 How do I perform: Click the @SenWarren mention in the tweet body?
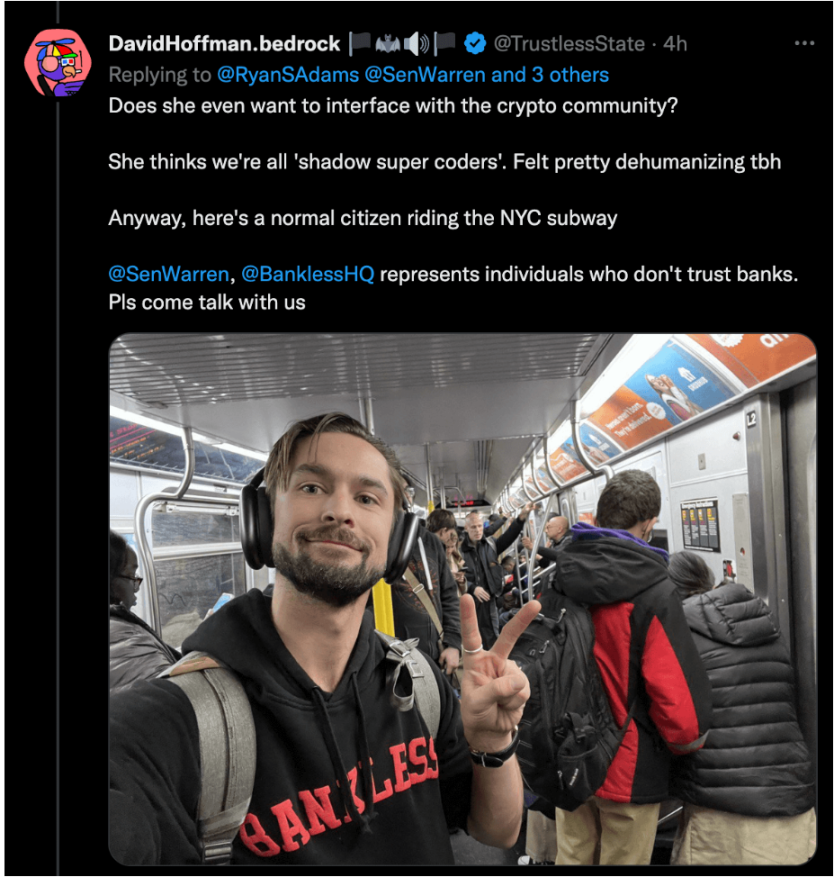169,273
